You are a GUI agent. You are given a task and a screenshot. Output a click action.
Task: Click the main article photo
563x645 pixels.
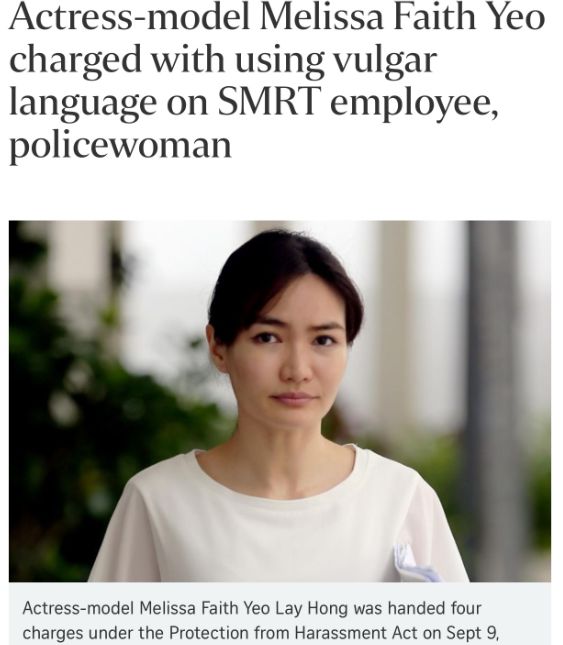280,401
